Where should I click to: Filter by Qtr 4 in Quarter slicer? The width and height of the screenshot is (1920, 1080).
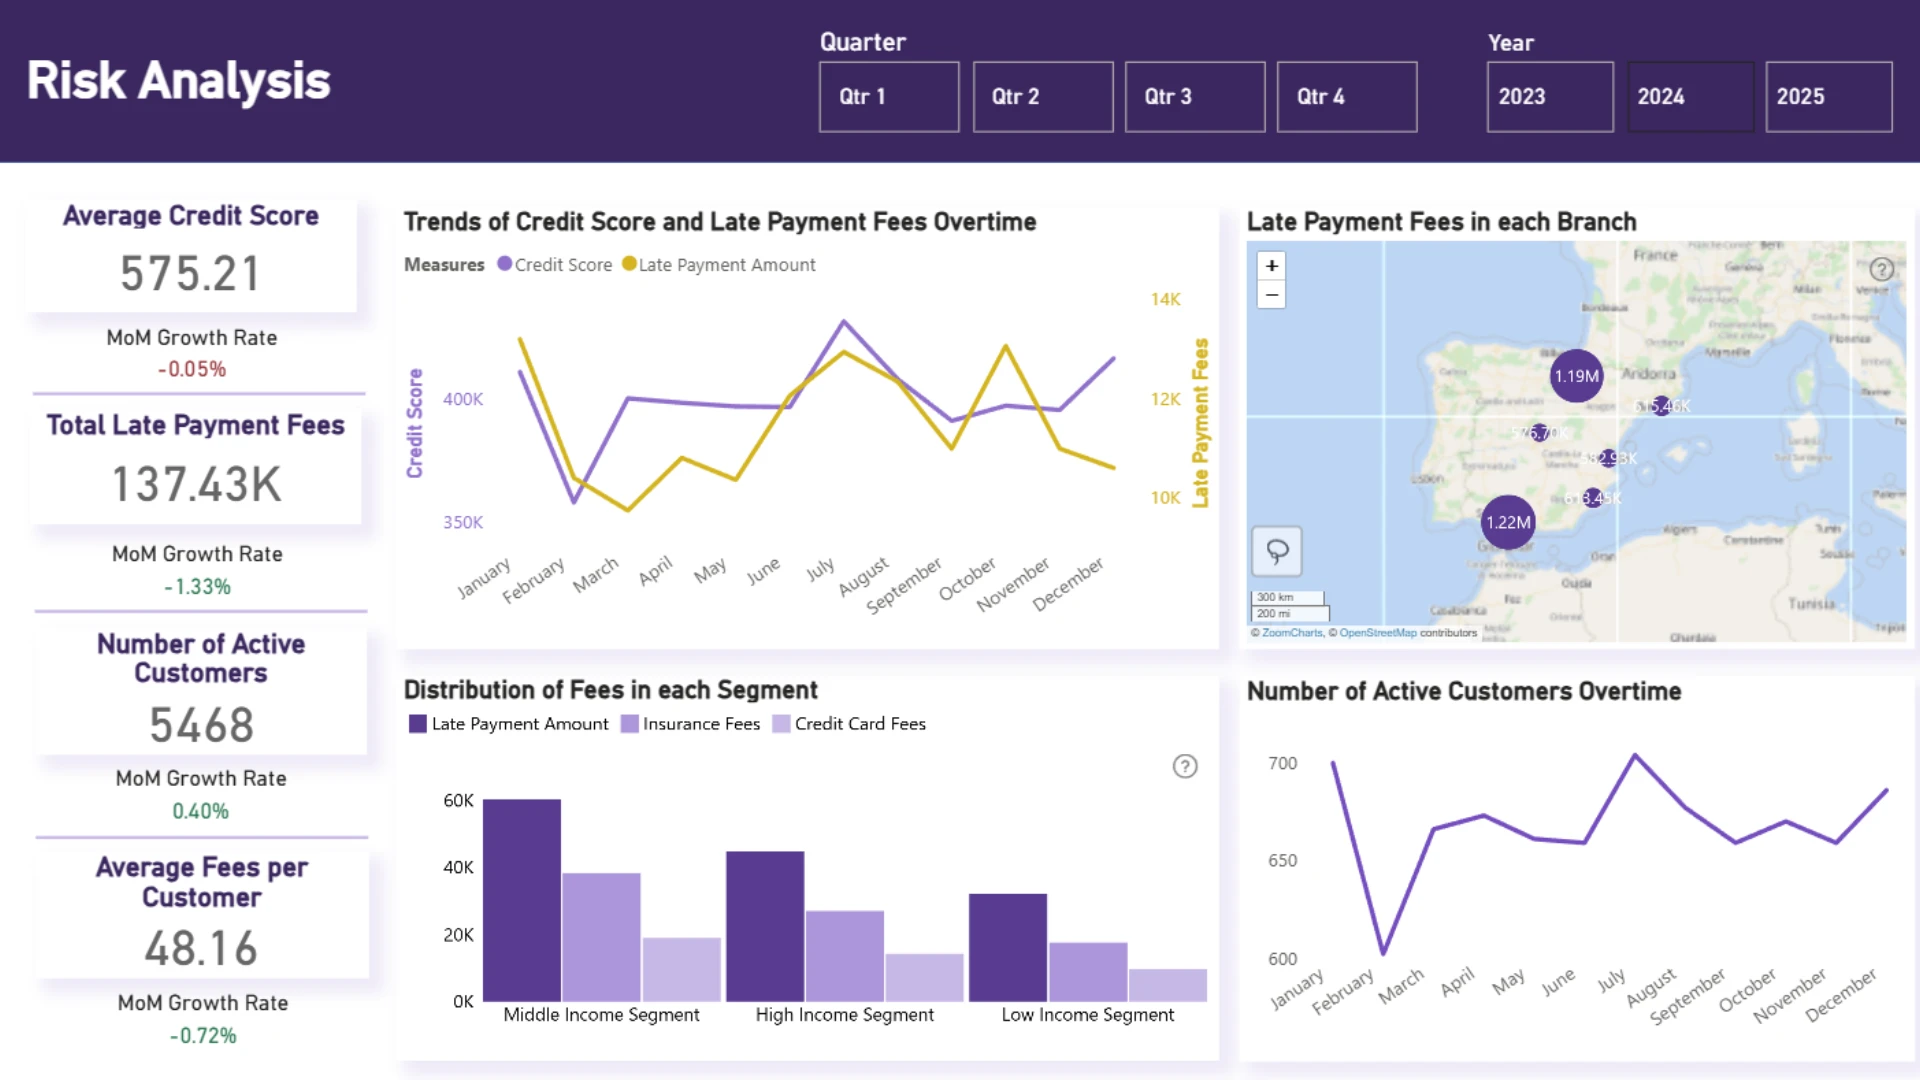tap(1347, 97)
